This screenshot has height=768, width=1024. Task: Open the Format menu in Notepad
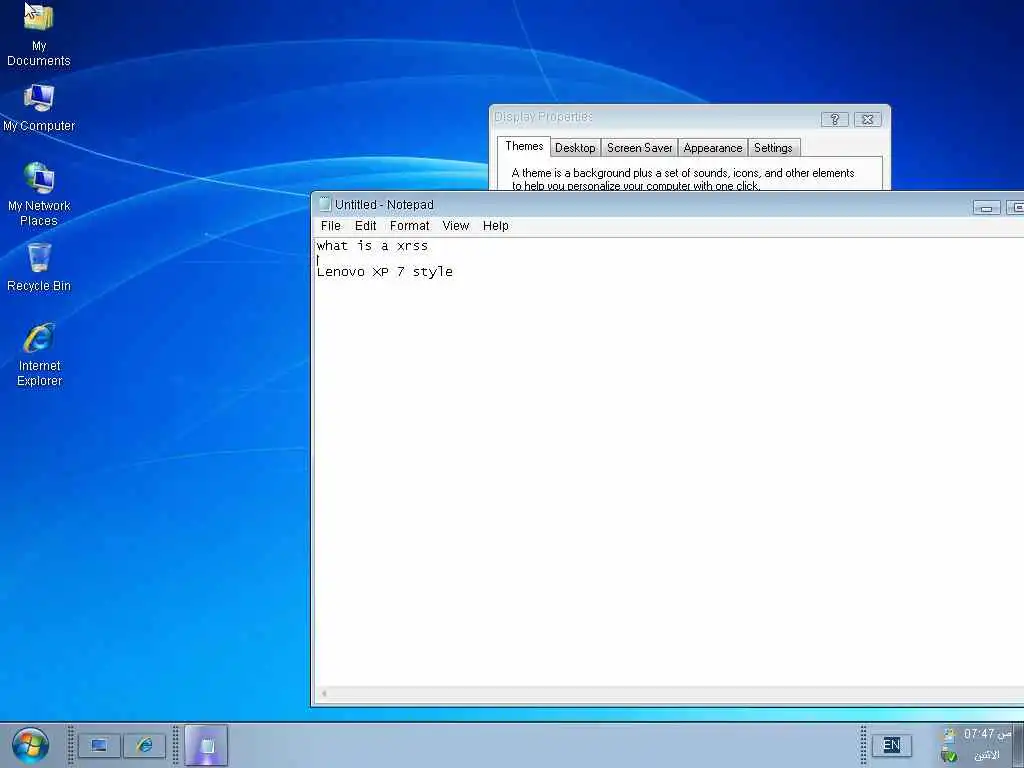(x=409, y=226)
